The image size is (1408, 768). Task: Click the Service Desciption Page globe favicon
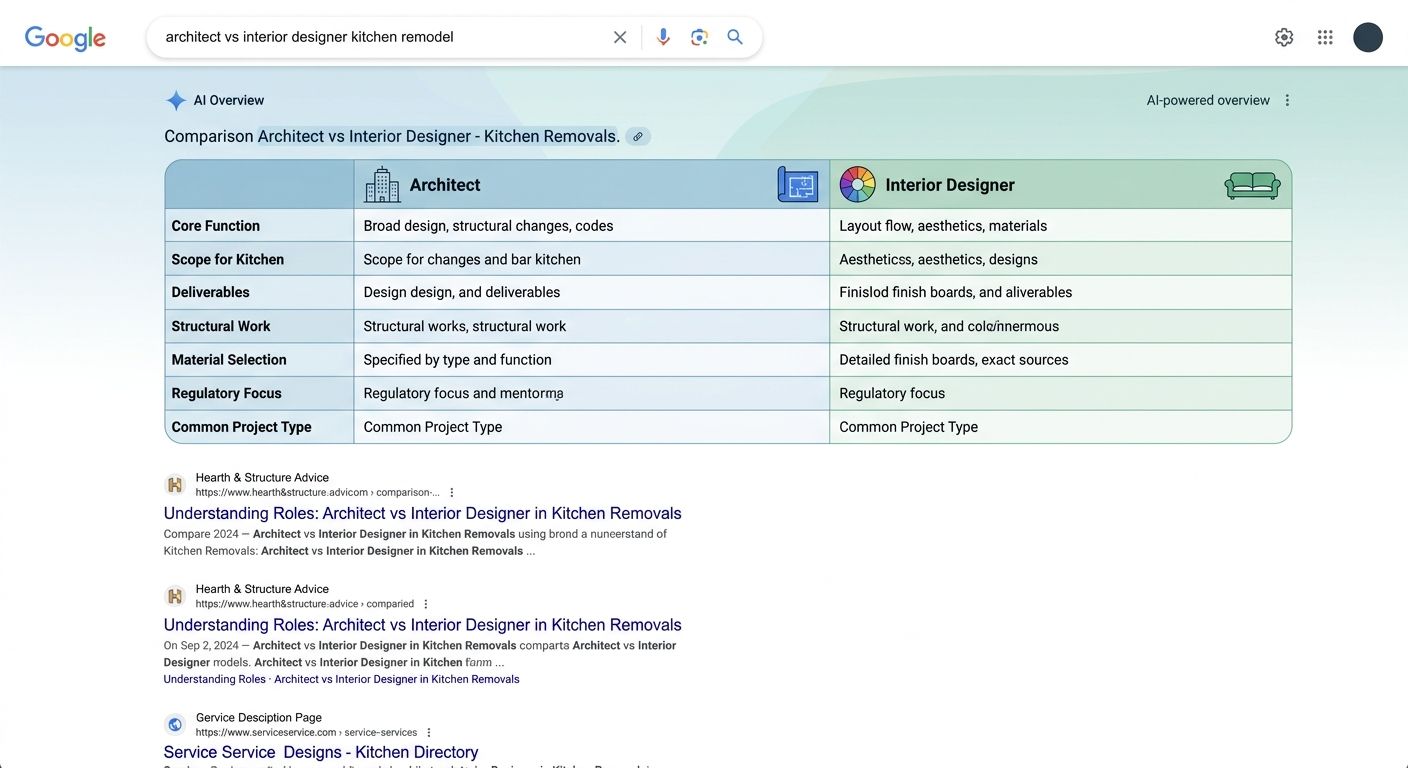pyautogui.click(x=175, y=724)
